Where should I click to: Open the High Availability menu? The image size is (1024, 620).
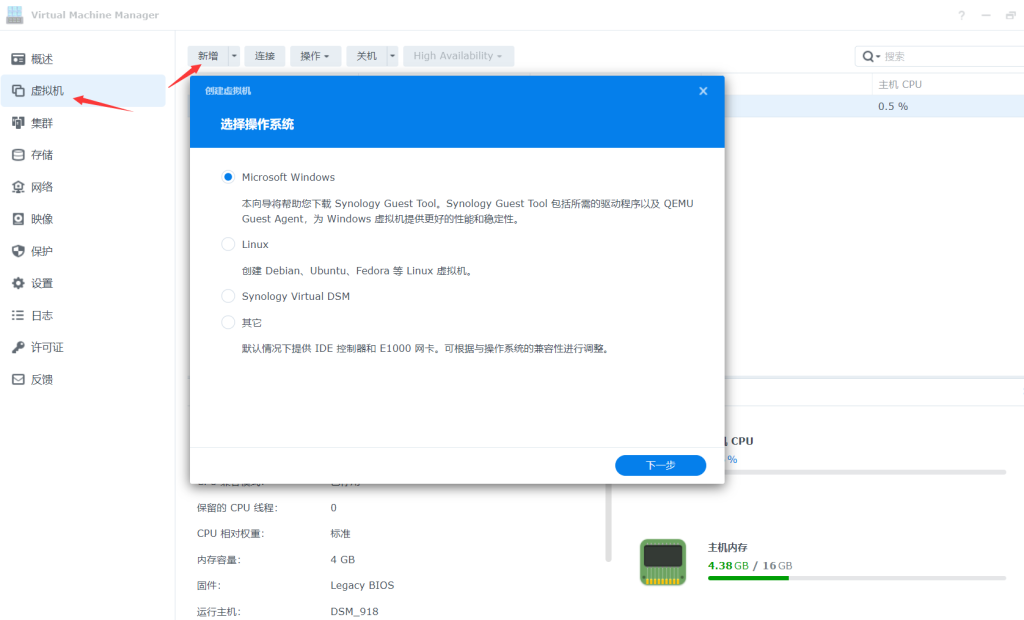(458, 56)
